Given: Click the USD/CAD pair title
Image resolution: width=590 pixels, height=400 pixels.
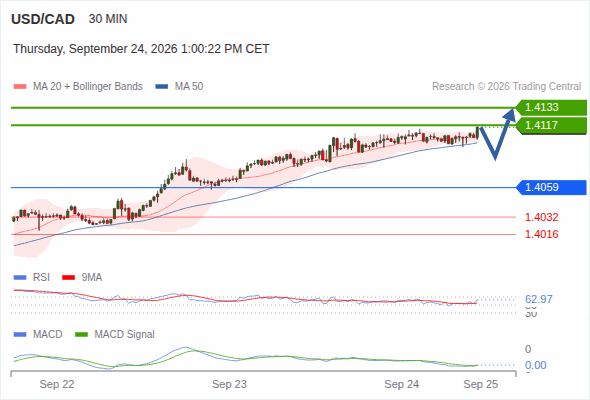Looking at the screenshot, I should (x=43, y=19).
